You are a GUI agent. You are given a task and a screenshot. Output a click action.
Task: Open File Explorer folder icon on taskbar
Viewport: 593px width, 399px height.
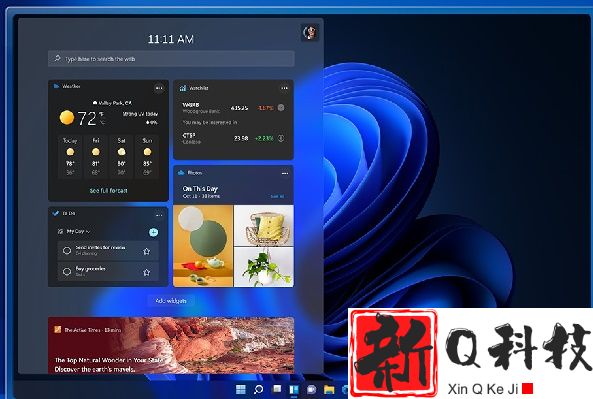click(329, 389)
